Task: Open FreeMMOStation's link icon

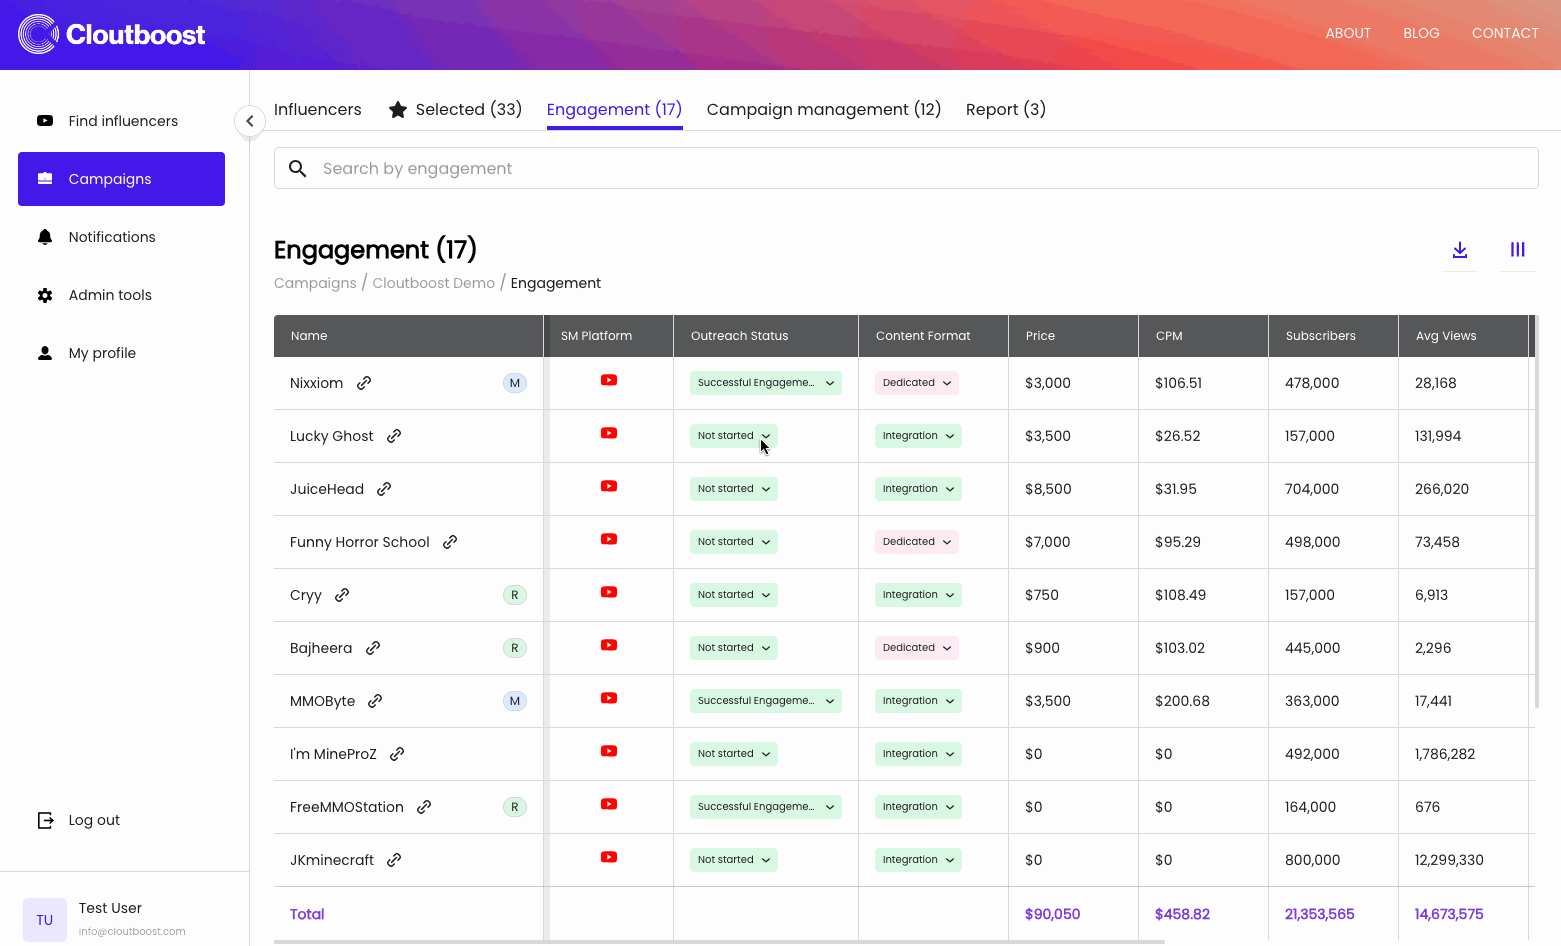Action: [424, 807]
